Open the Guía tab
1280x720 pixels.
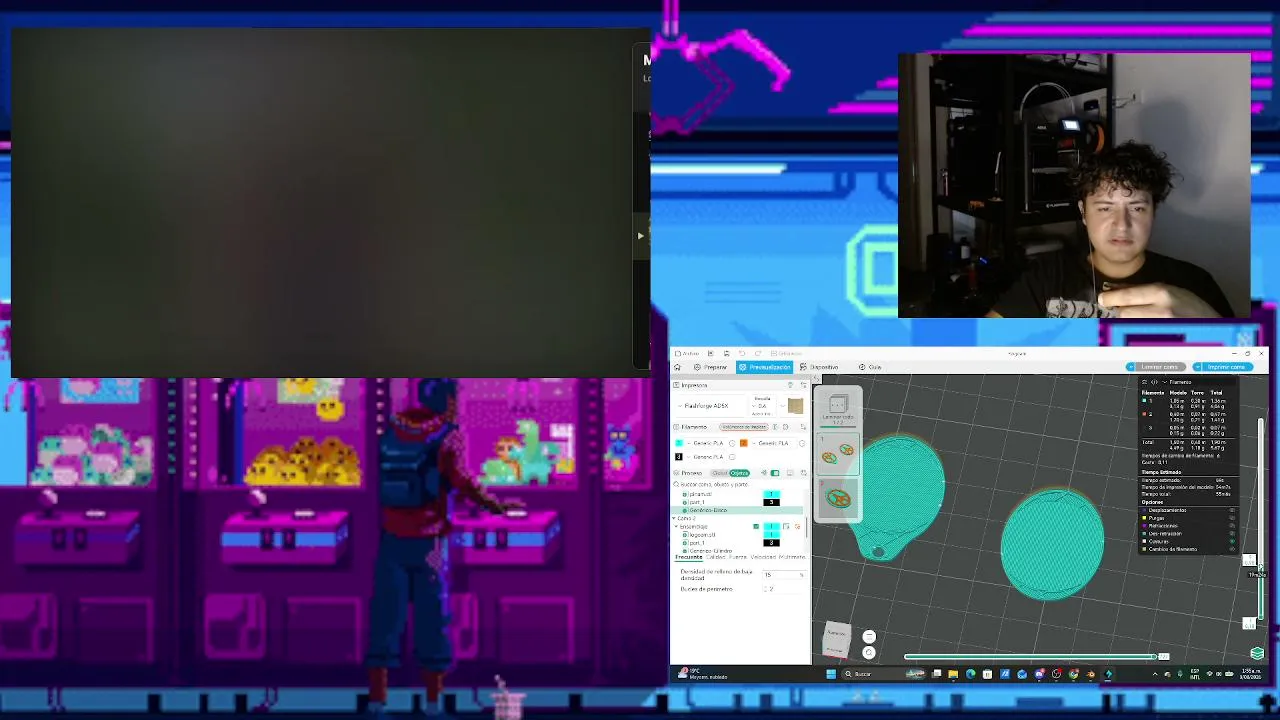pyautogui.click(x=870, y=367)
